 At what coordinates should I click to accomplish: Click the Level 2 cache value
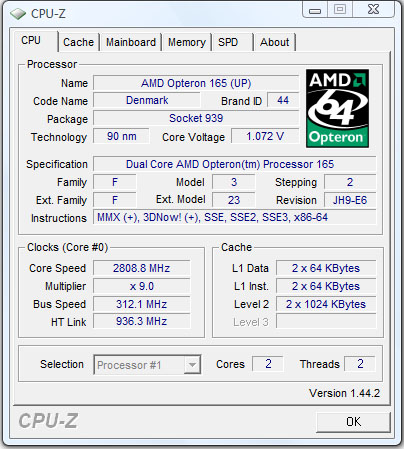(x=326, y=304)
